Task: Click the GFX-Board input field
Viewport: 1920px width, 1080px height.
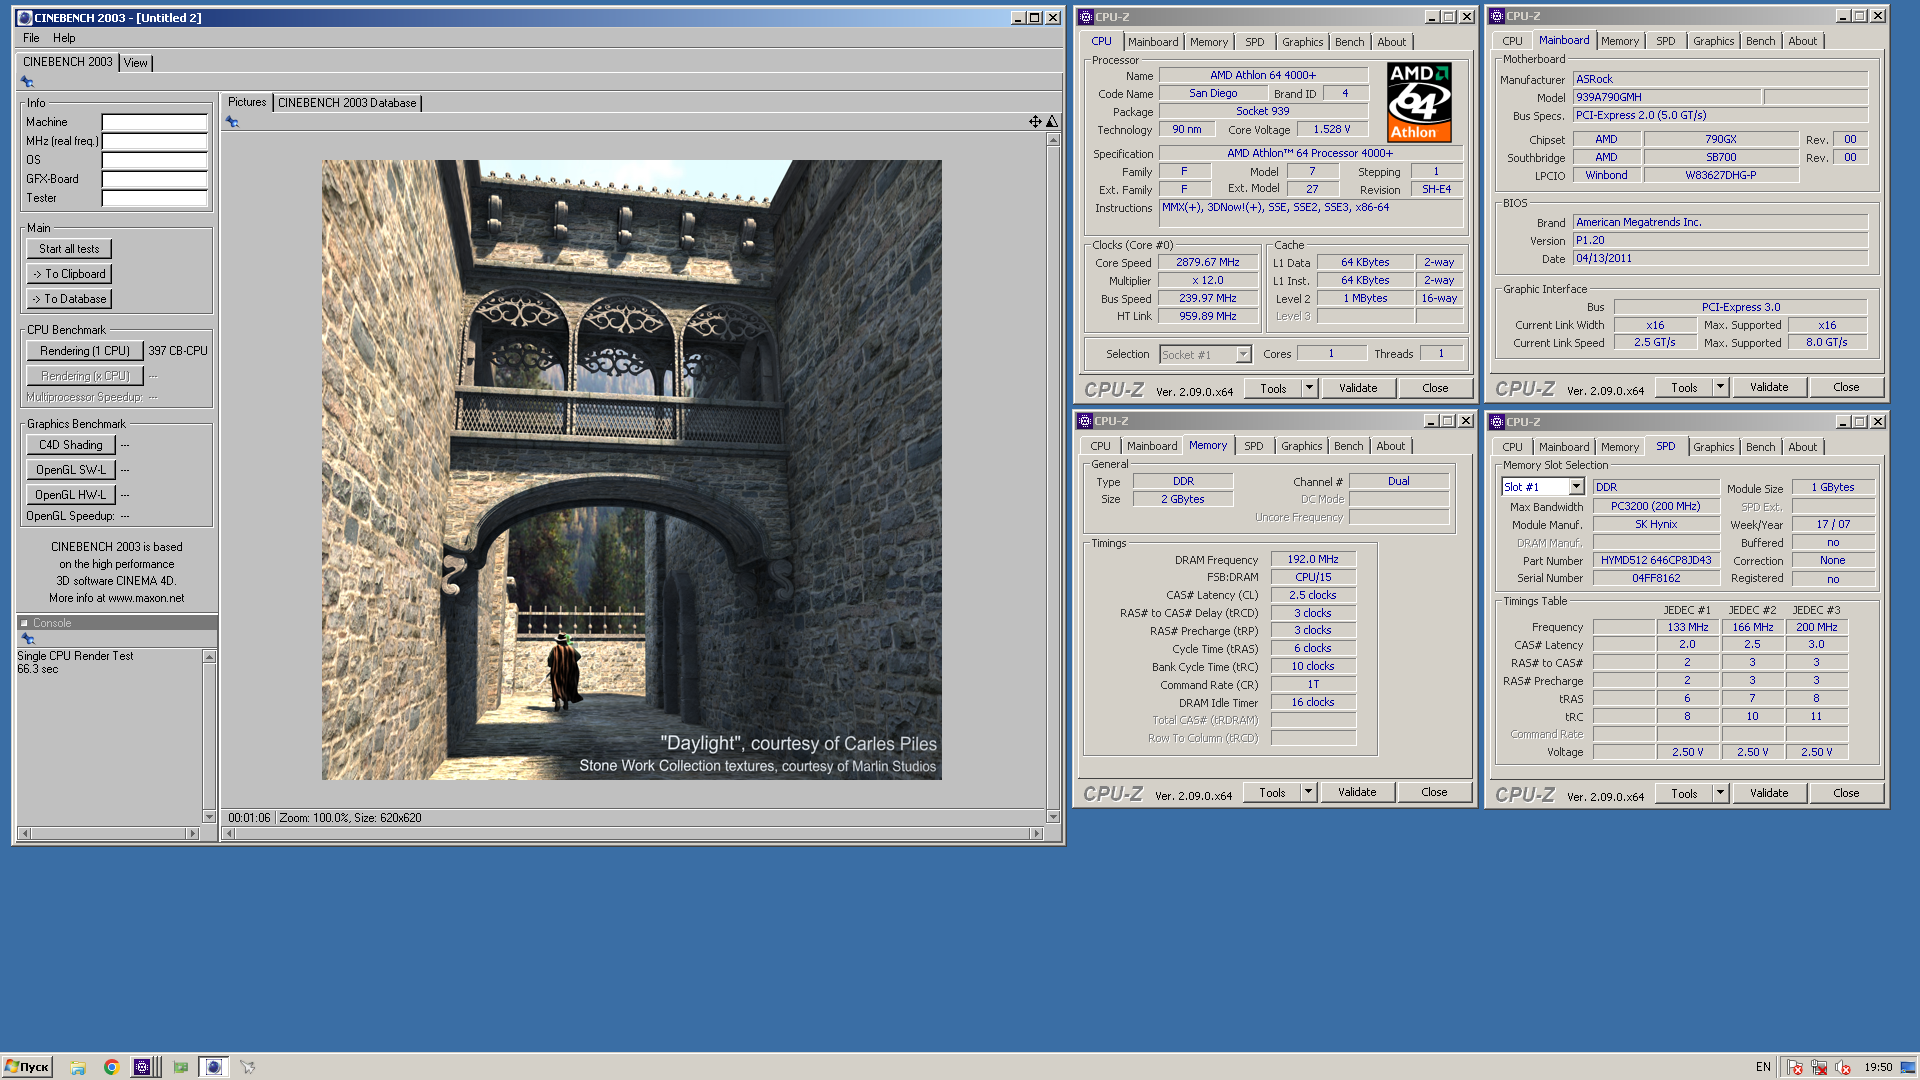Action: pos(155,179)
